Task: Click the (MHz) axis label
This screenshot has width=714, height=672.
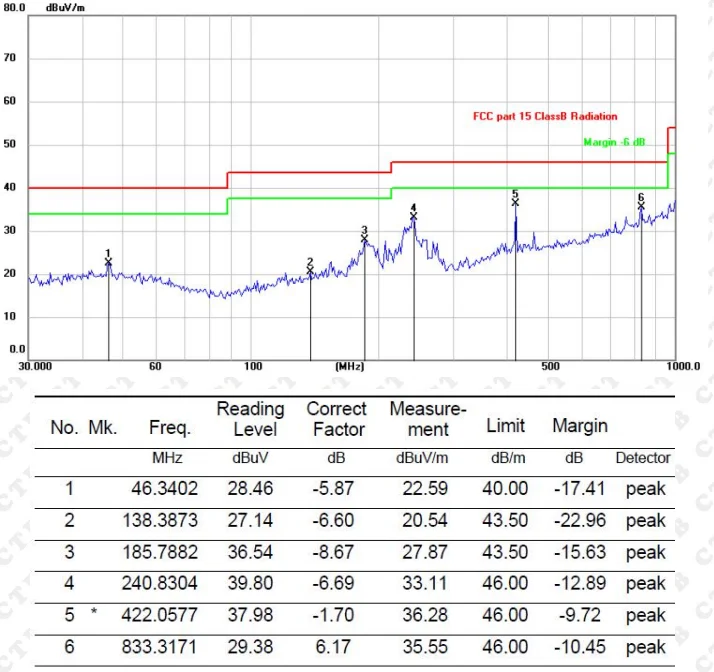Action: [350, 367]
